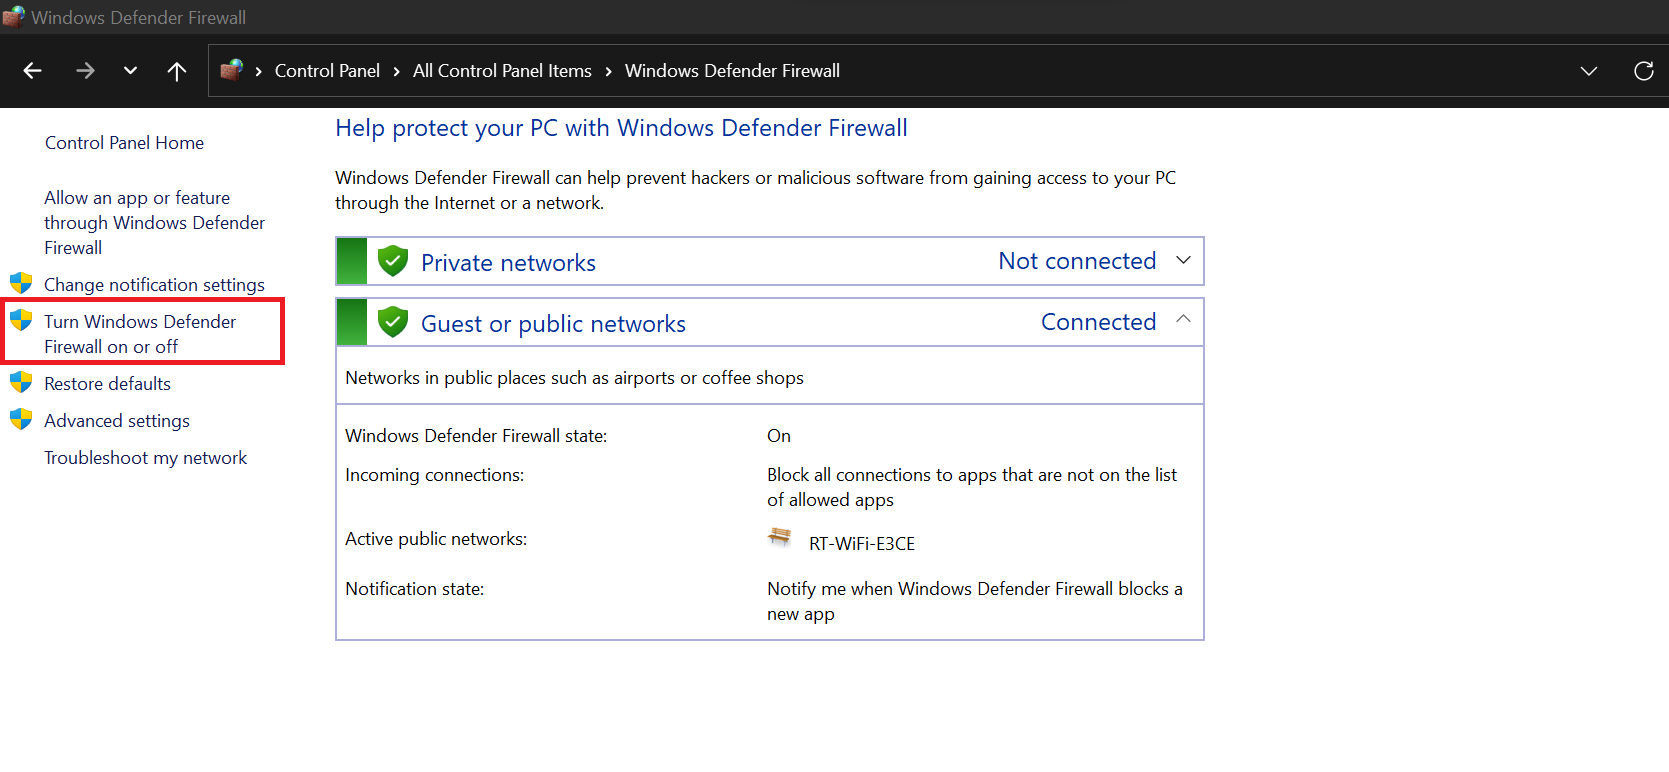Expand chevron after Control Panel breadcrumb
Image resolution: width=1669 pixels, height=772 pixels.
[396, 71]
